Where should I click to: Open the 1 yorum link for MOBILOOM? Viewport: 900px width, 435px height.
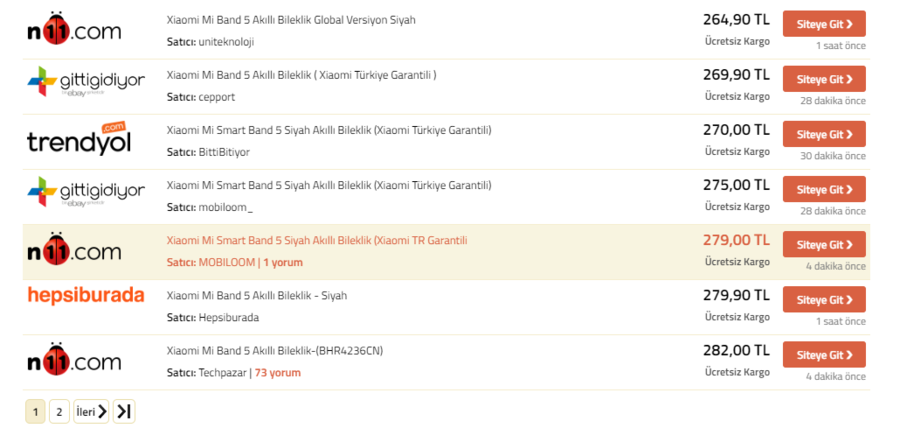pos(283,262)
